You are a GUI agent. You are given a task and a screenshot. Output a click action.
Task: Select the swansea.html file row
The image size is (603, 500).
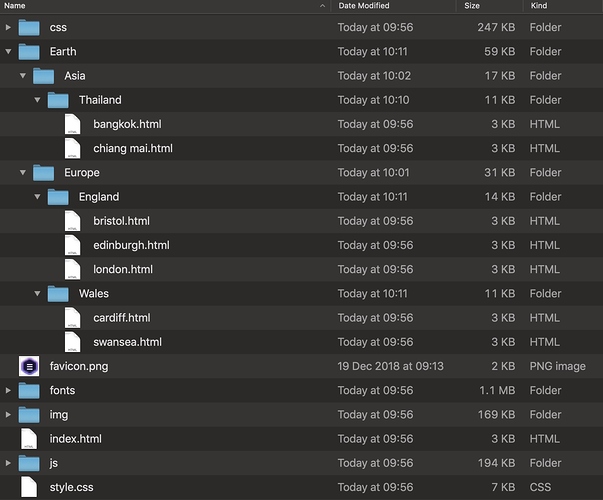point(127,342)
